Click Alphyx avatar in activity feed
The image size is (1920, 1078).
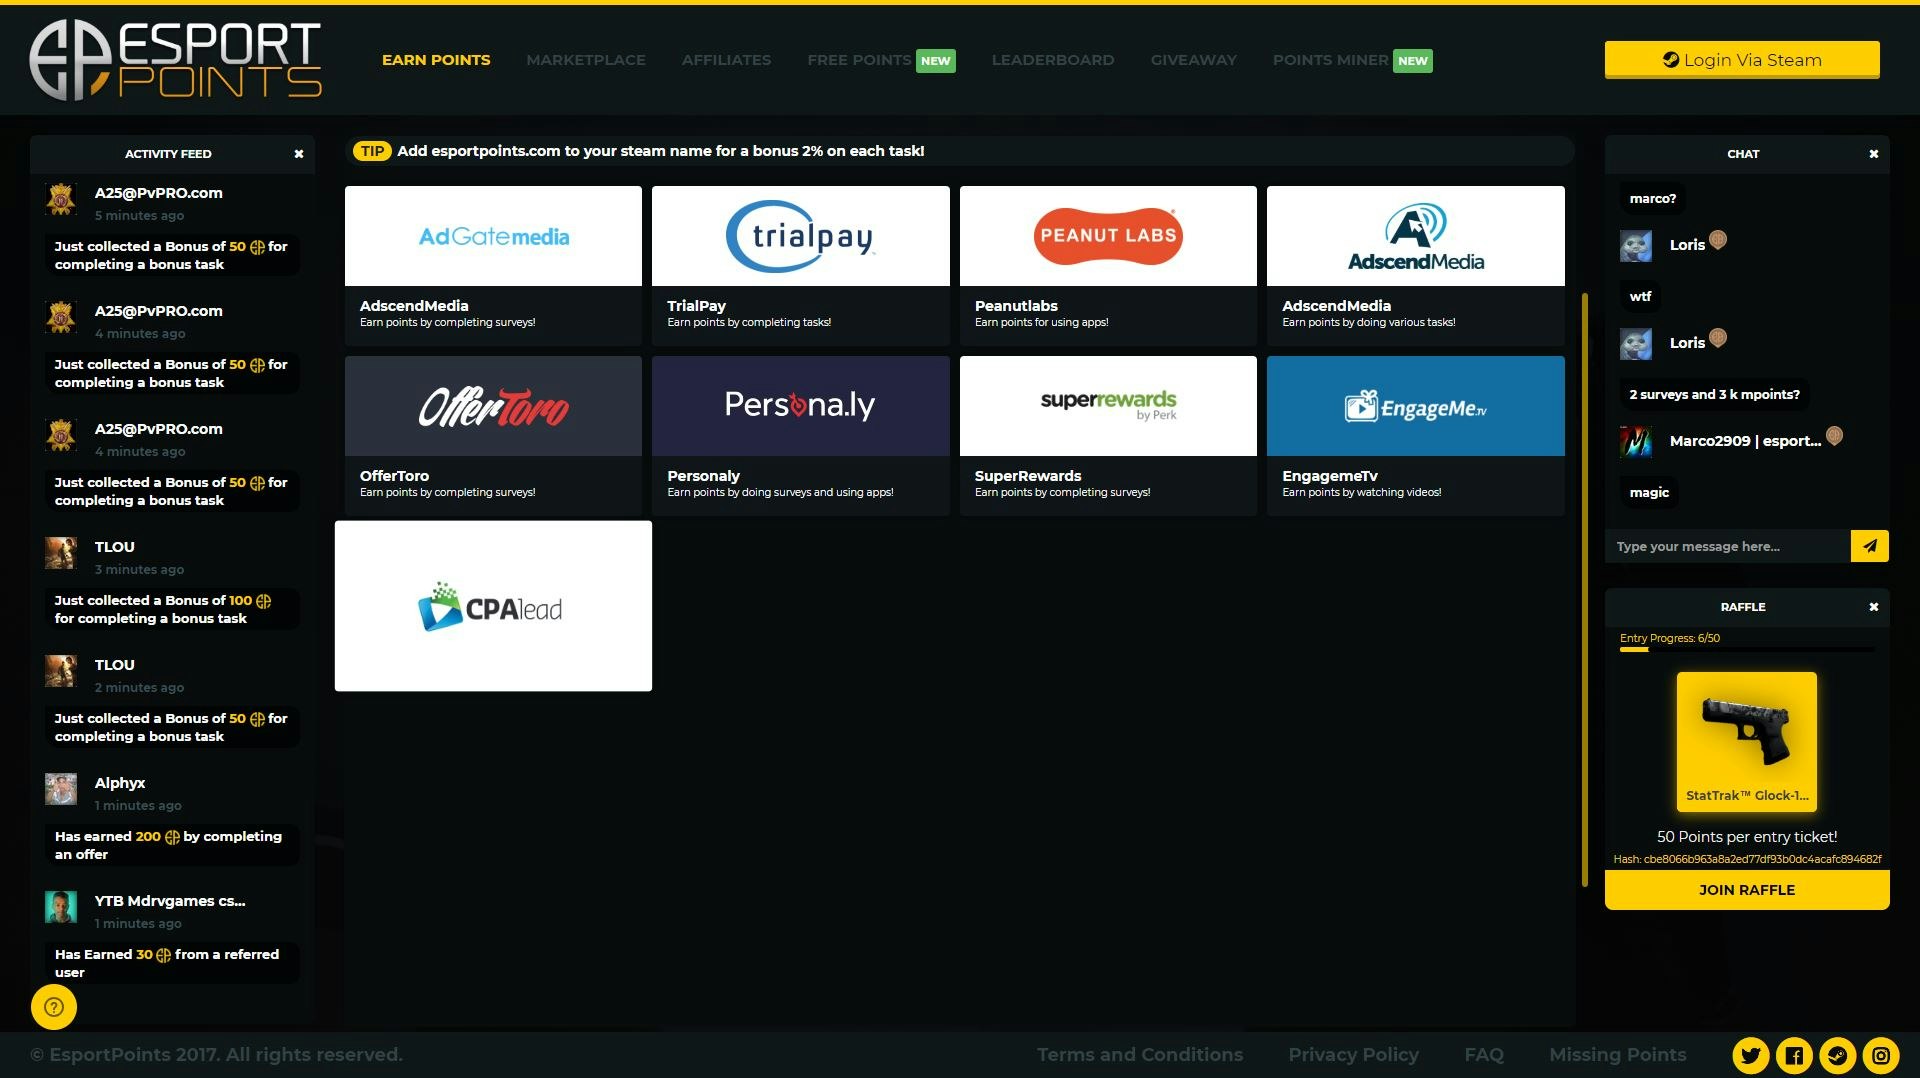pos(61,789)
